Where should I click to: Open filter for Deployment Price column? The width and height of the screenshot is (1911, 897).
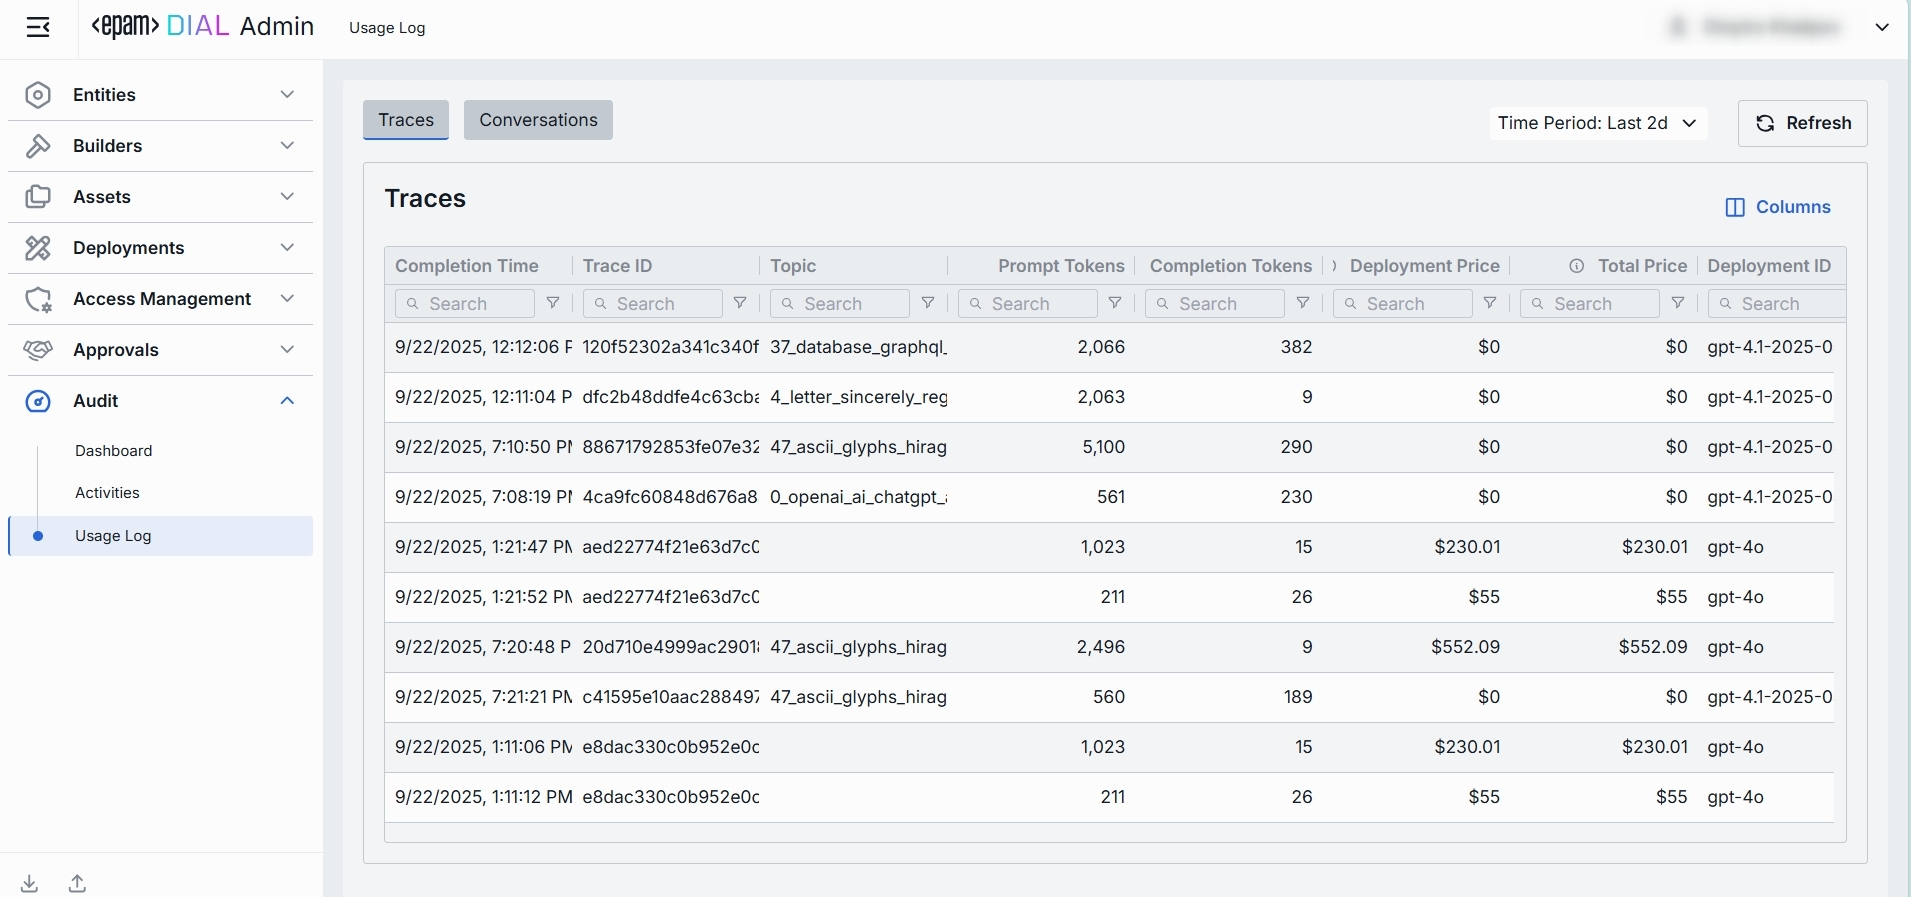click(x=1490, y=303)
